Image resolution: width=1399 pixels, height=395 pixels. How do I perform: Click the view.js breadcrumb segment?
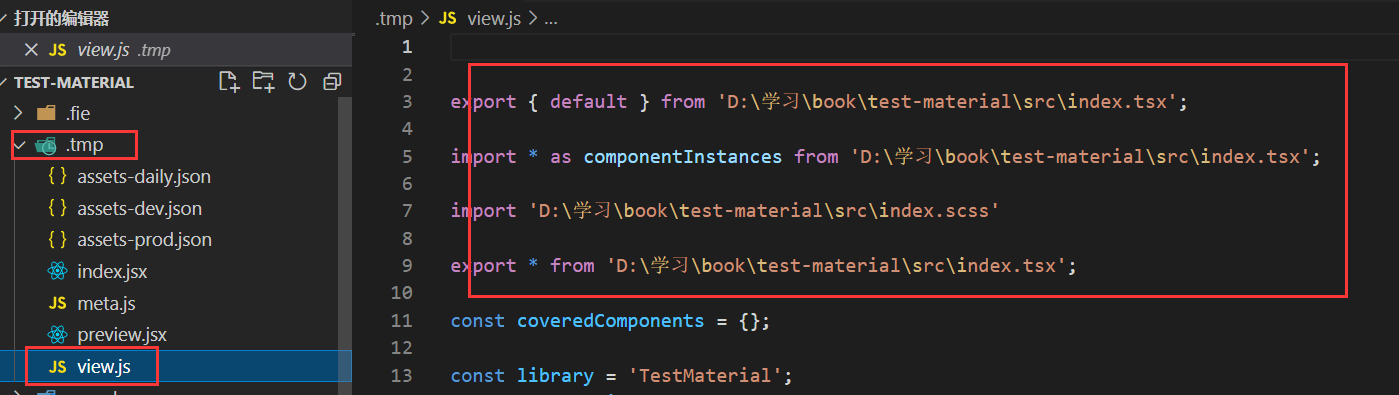(493, 18)
